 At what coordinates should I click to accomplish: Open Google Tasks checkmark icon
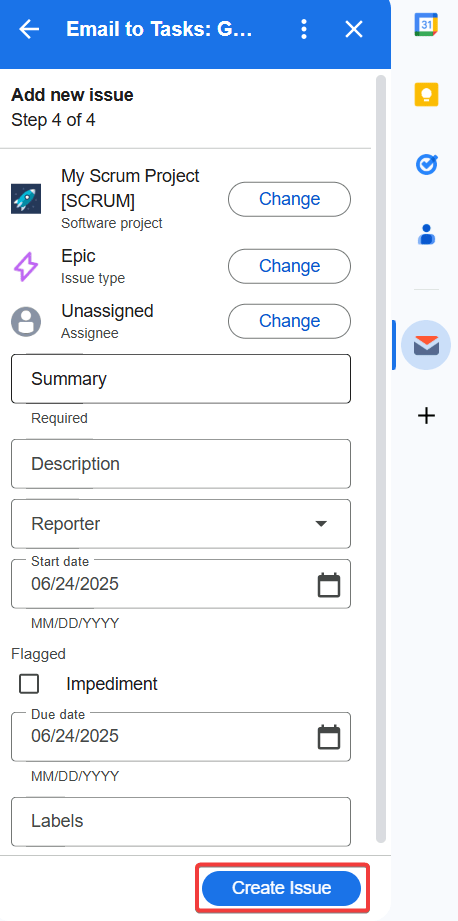point(426,164)
